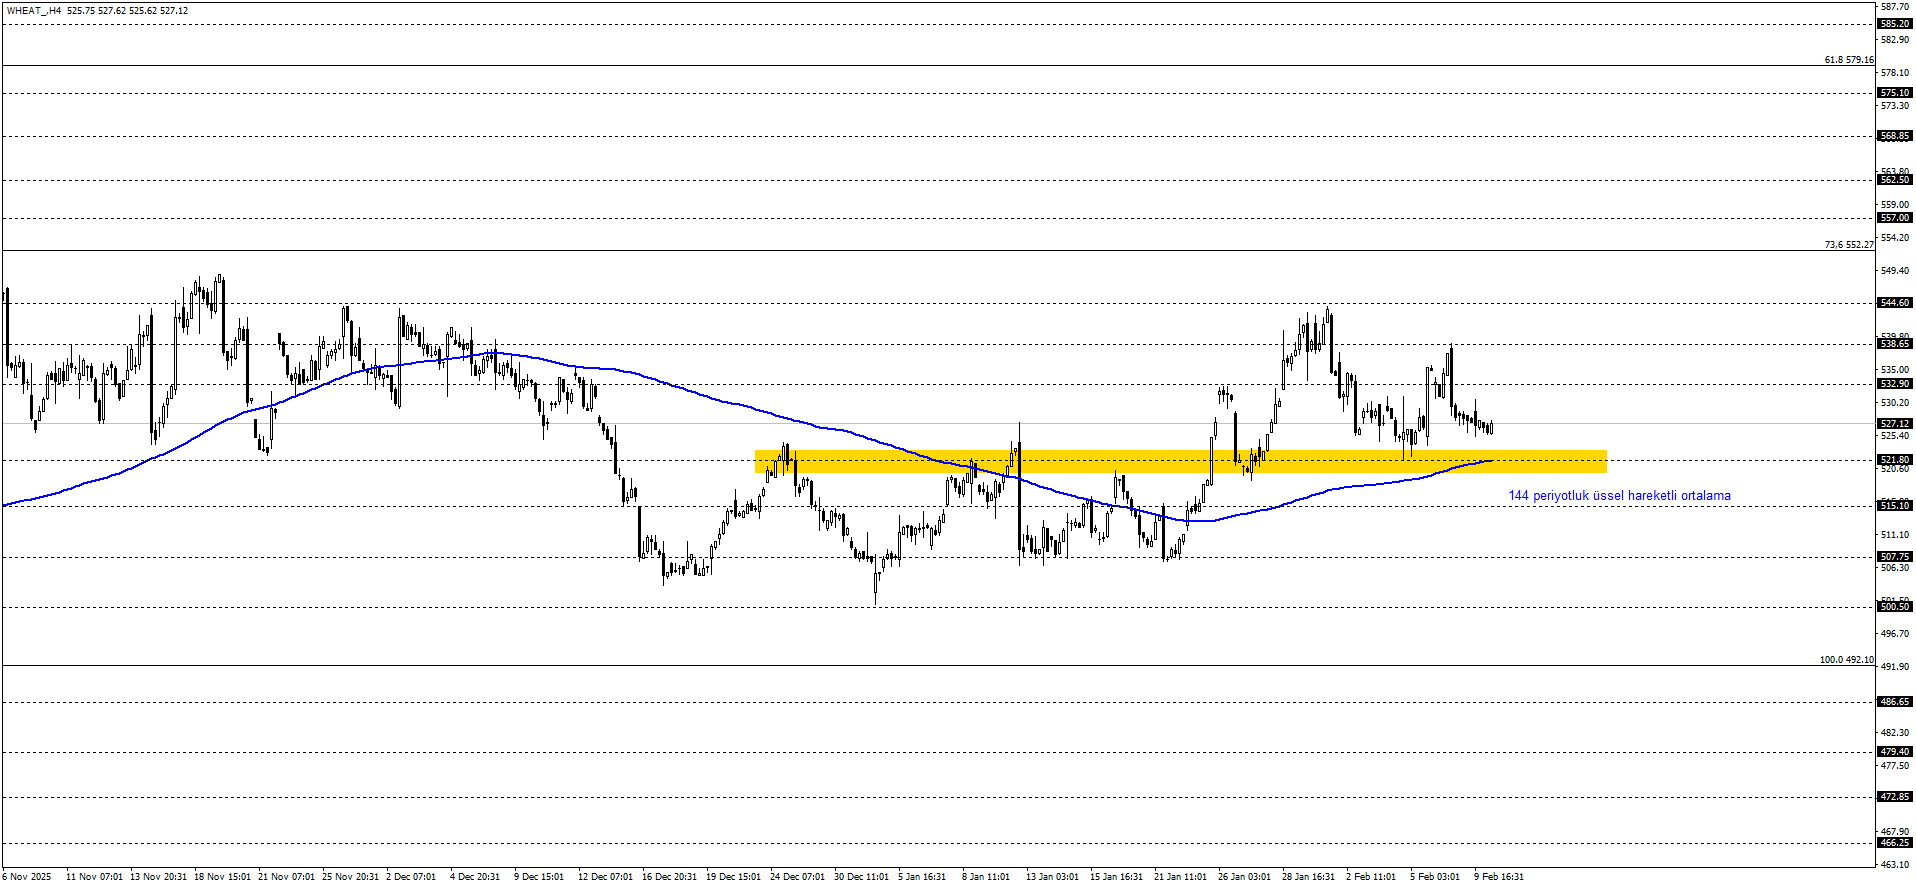Select the 100.0 Fibonacci level label
1916x888 pixels.
tap(1846, 660)
